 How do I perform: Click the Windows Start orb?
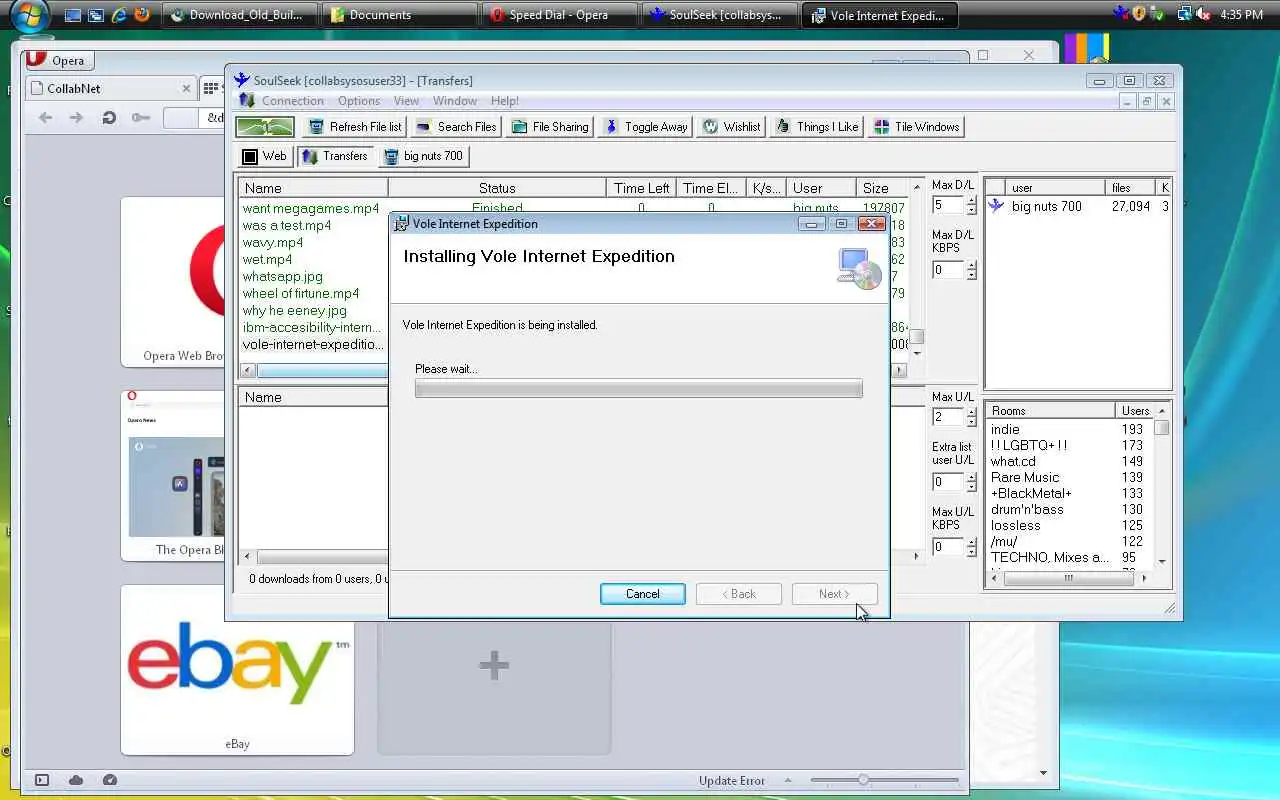click(x=30, y=15)
